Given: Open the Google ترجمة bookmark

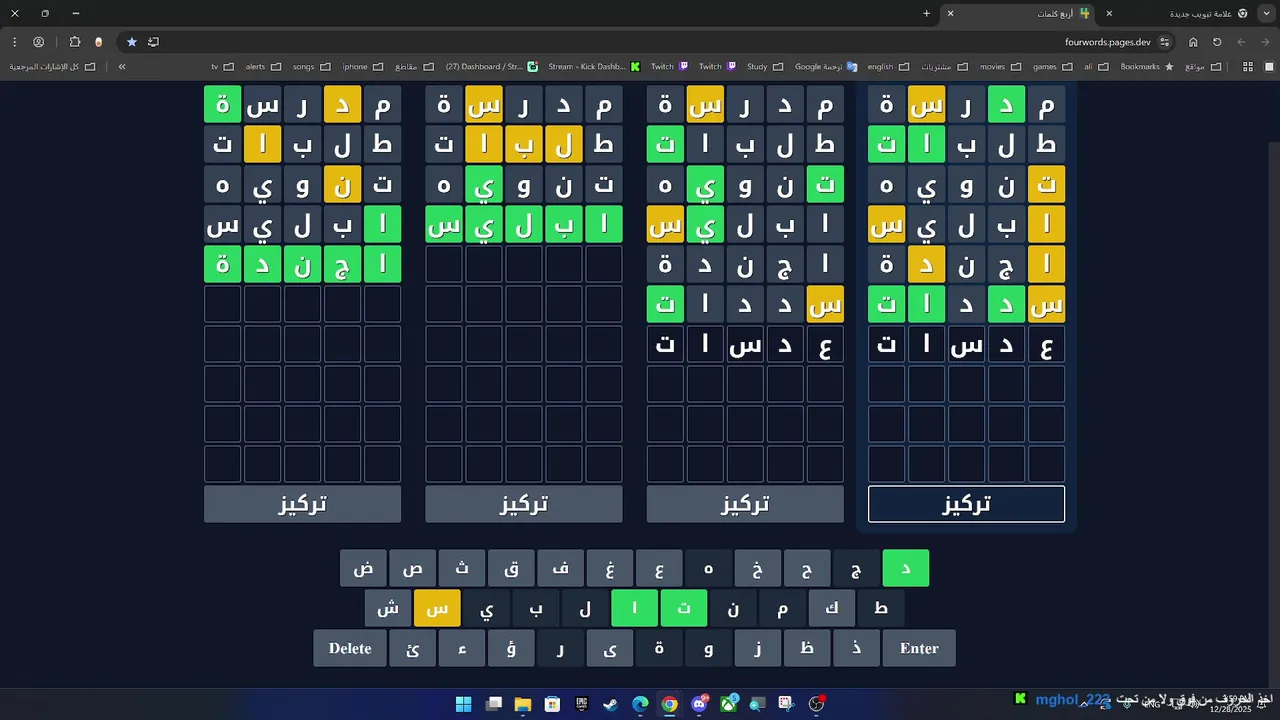Looking at the screenshot, I should click(826, 67).
